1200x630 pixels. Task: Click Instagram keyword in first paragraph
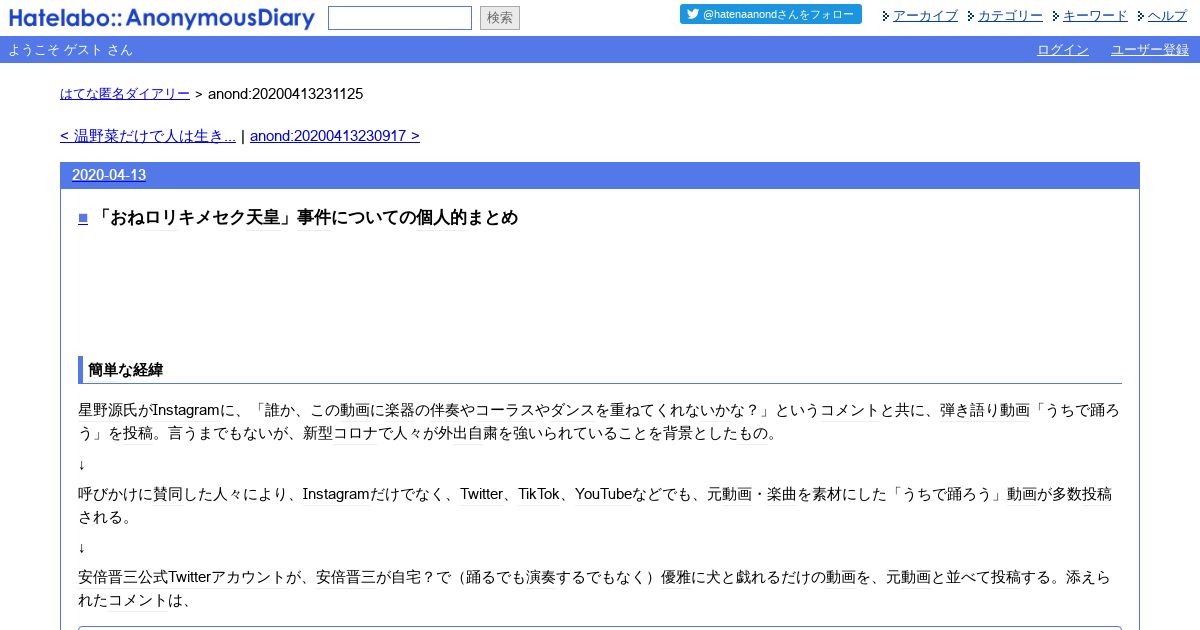pyautogui.click(x=186, y=411)
